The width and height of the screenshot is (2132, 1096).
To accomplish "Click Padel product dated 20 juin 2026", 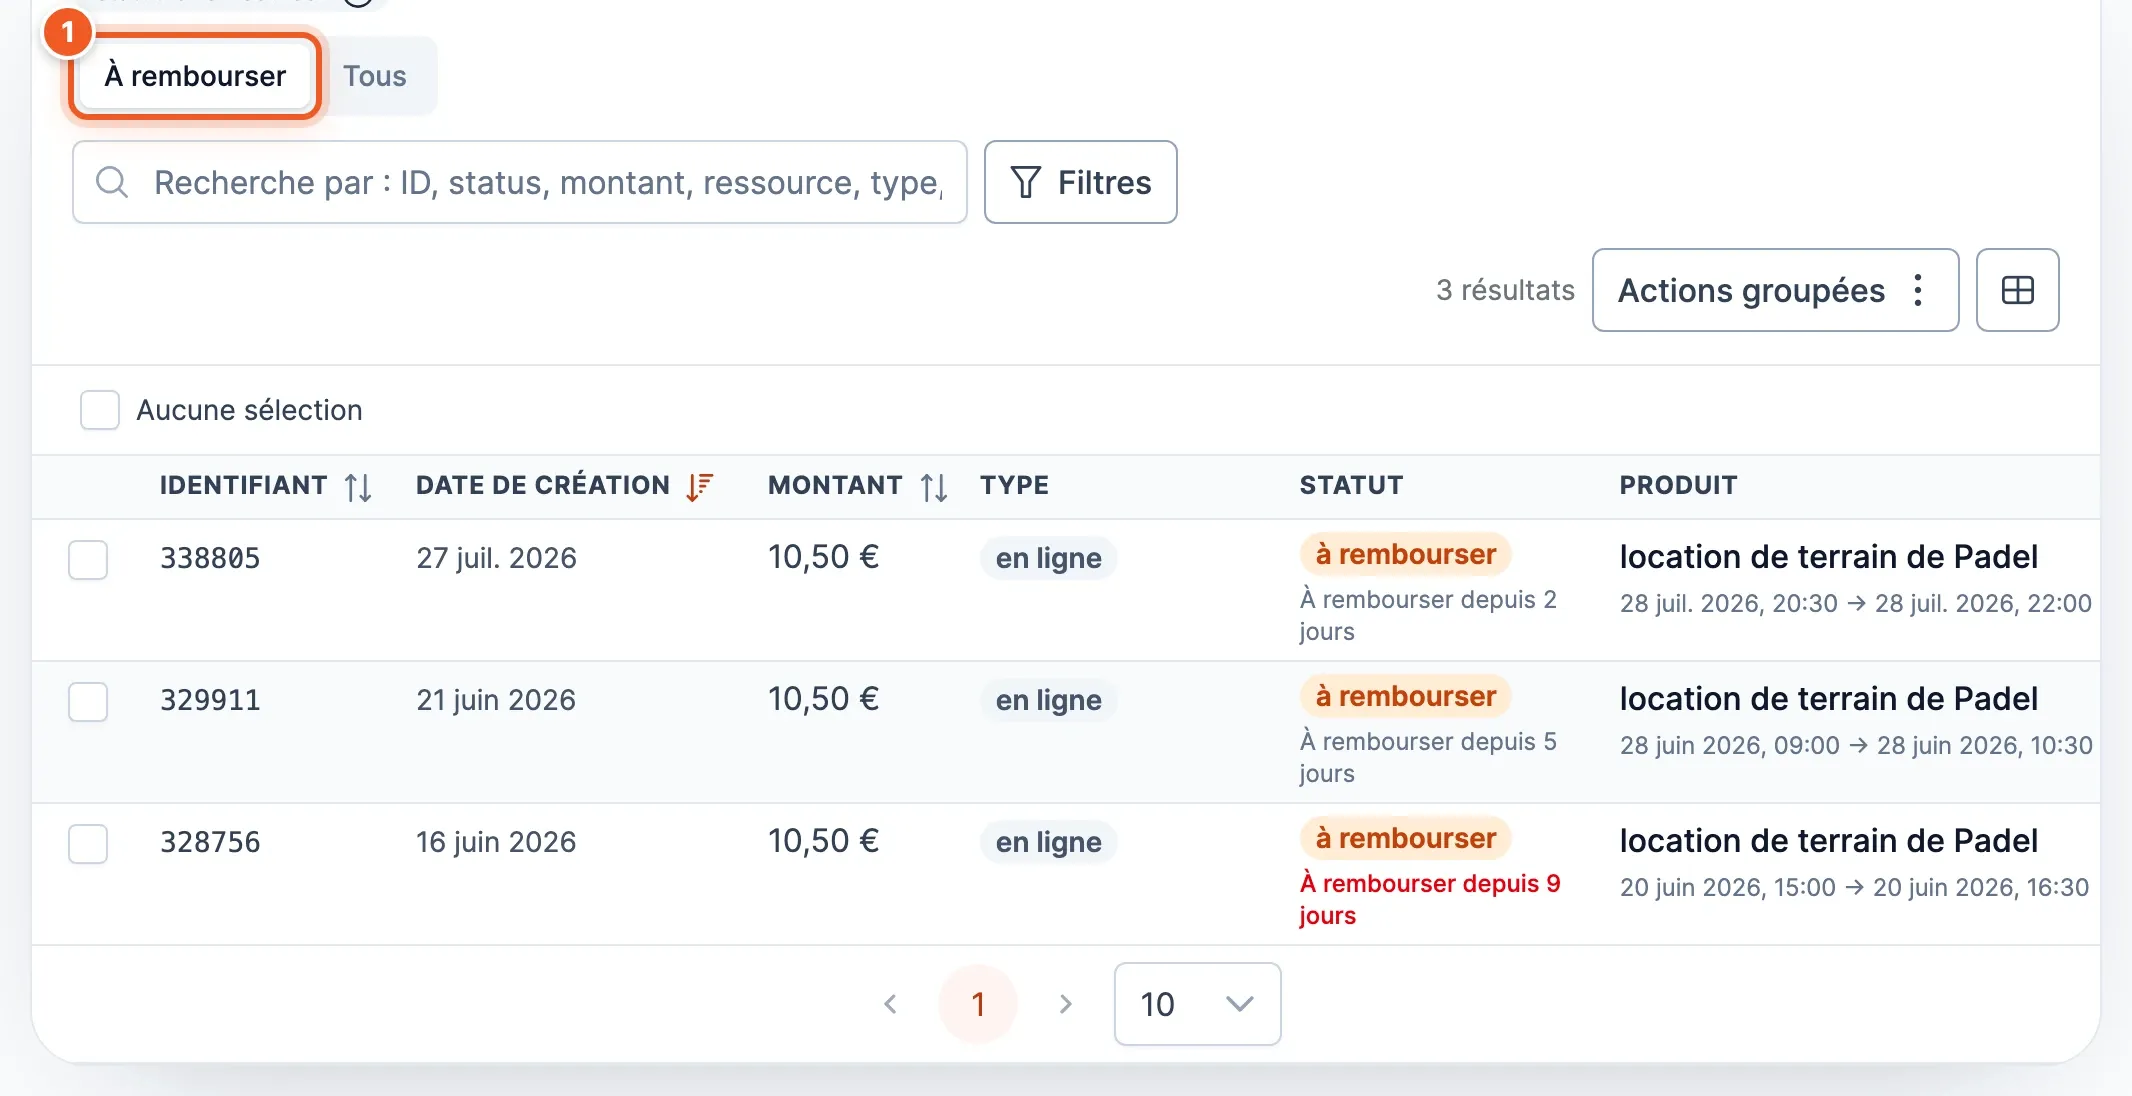I will click(1828, 841).
